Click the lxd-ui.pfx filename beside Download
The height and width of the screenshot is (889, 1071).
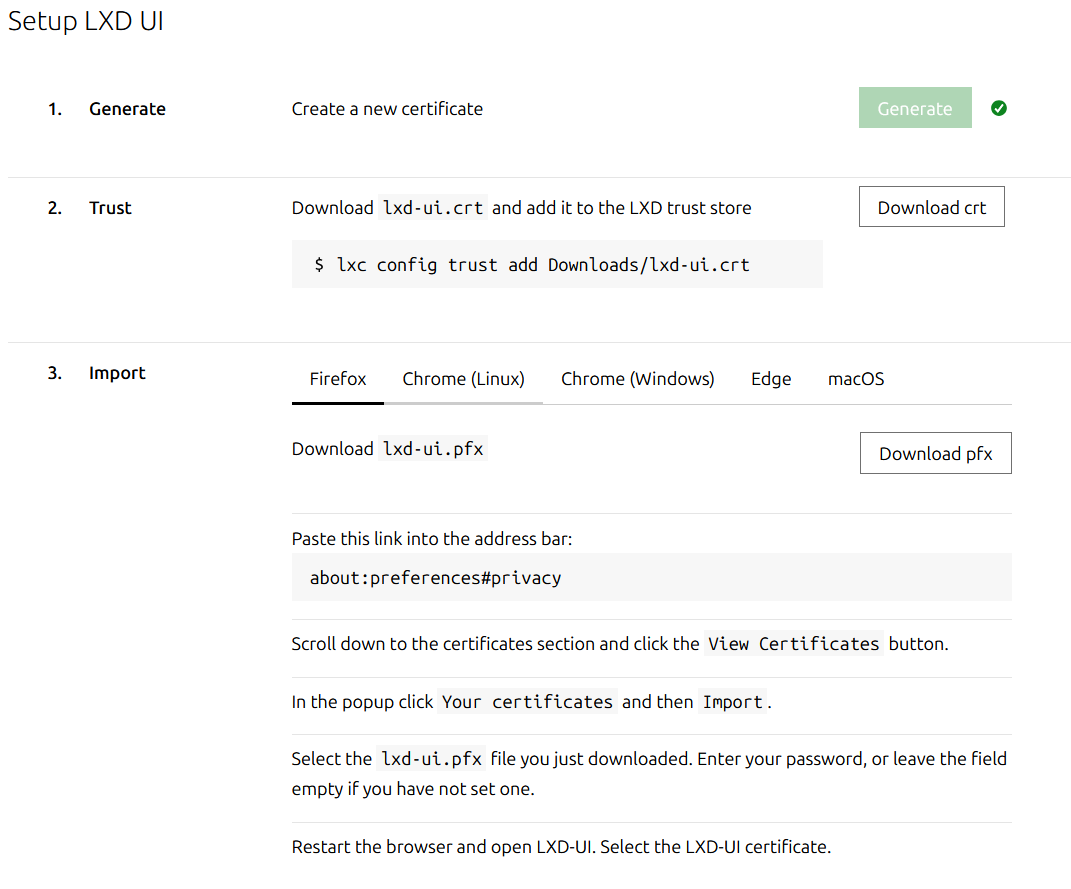(432, 449)
